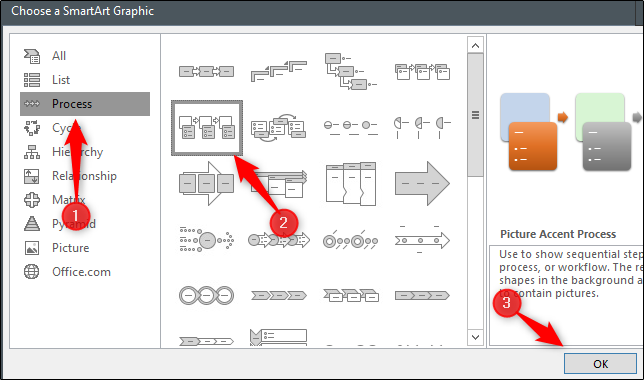Viewport: 644px width, 380px height.
Task: Choose the Basic Timeline arrow layout
Action: 422,240
